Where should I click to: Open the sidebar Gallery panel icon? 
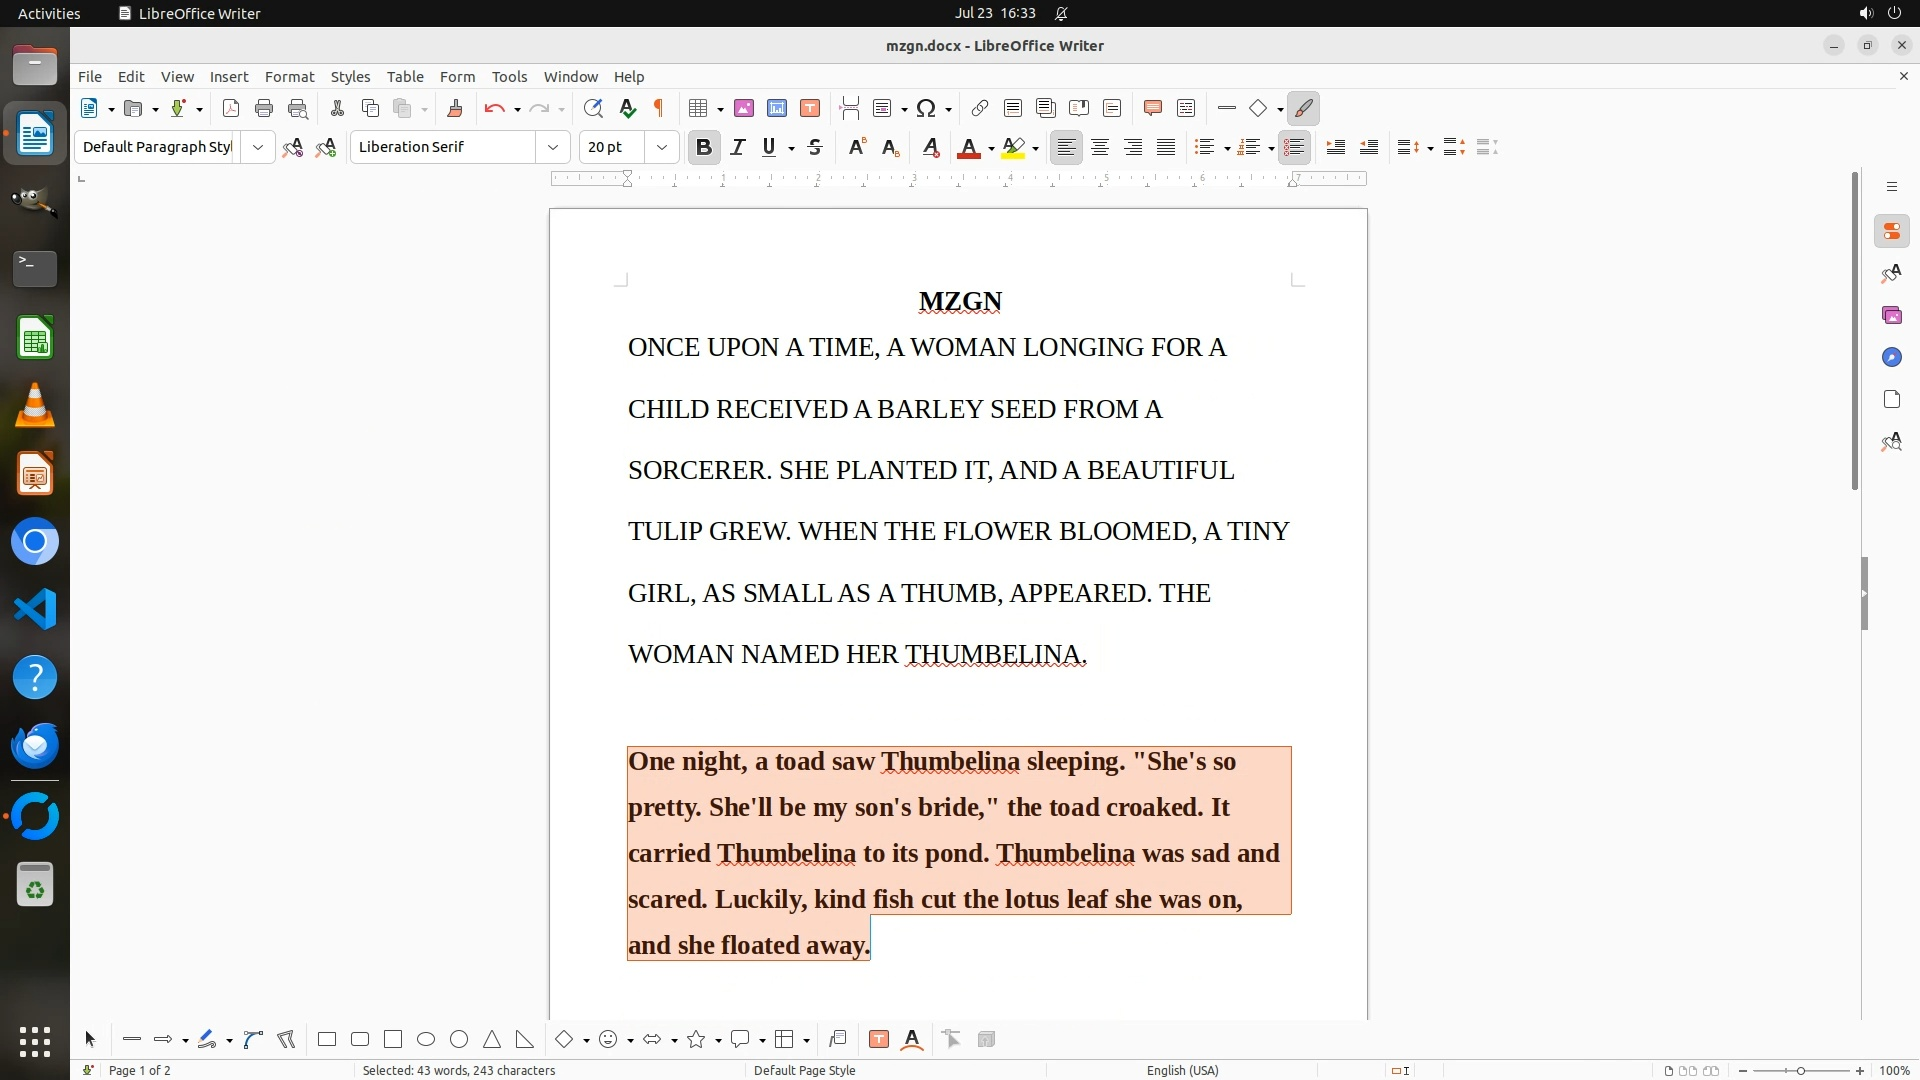pyautogui.click(x=1891, y=316)
